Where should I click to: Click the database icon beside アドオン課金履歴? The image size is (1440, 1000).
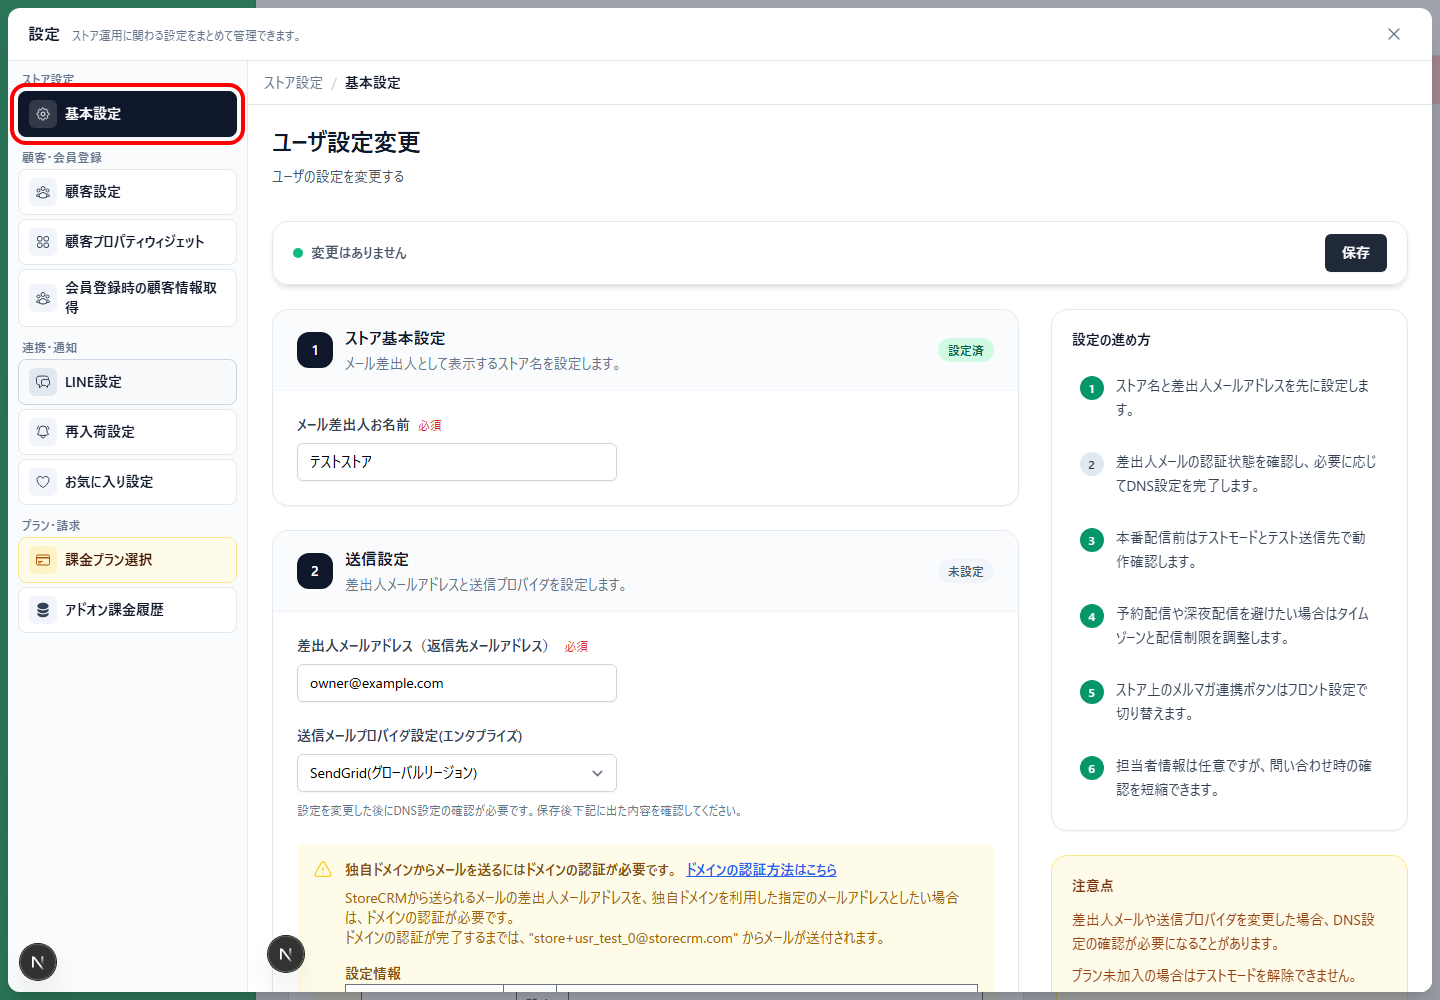pos(43,610)
